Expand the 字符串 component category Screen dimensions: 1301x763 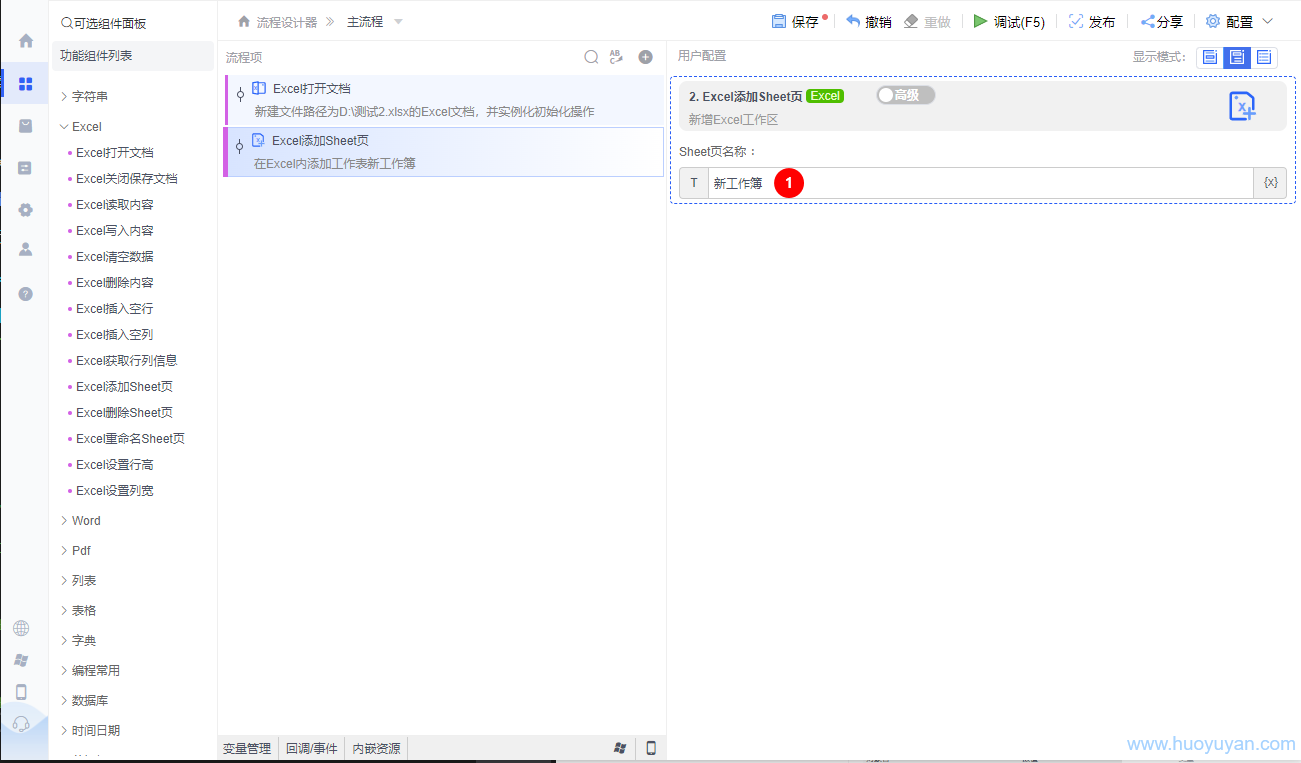89,97
